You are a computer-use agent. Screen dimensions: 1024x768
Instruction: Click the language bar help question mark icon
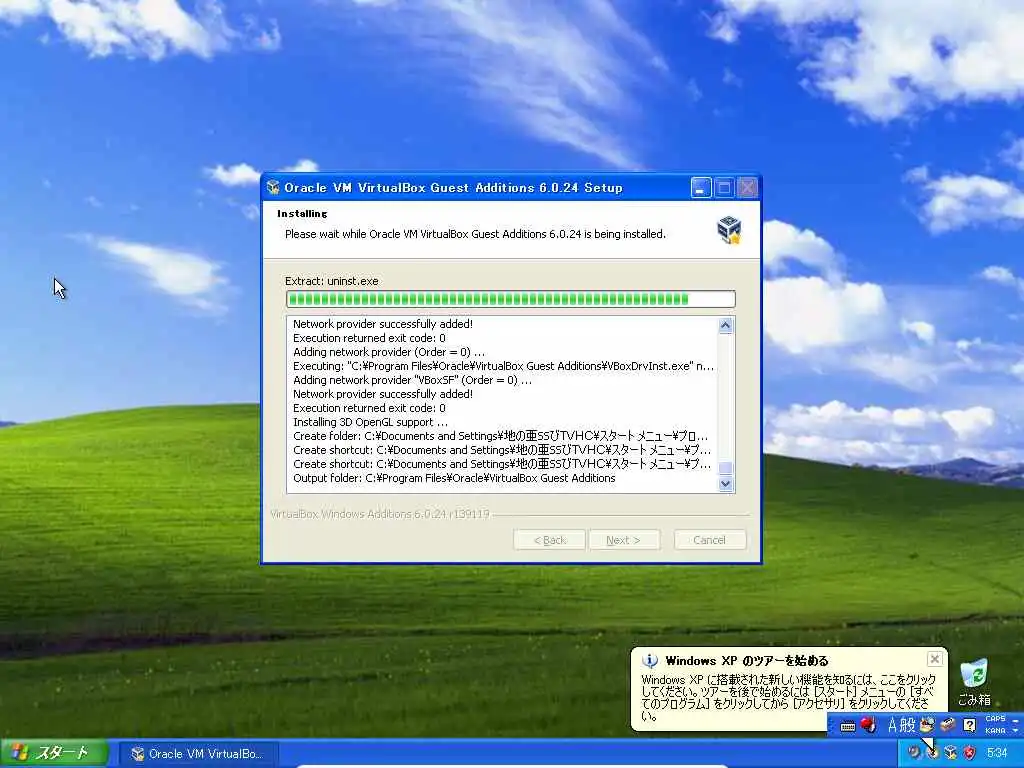[x=969, y=724]
